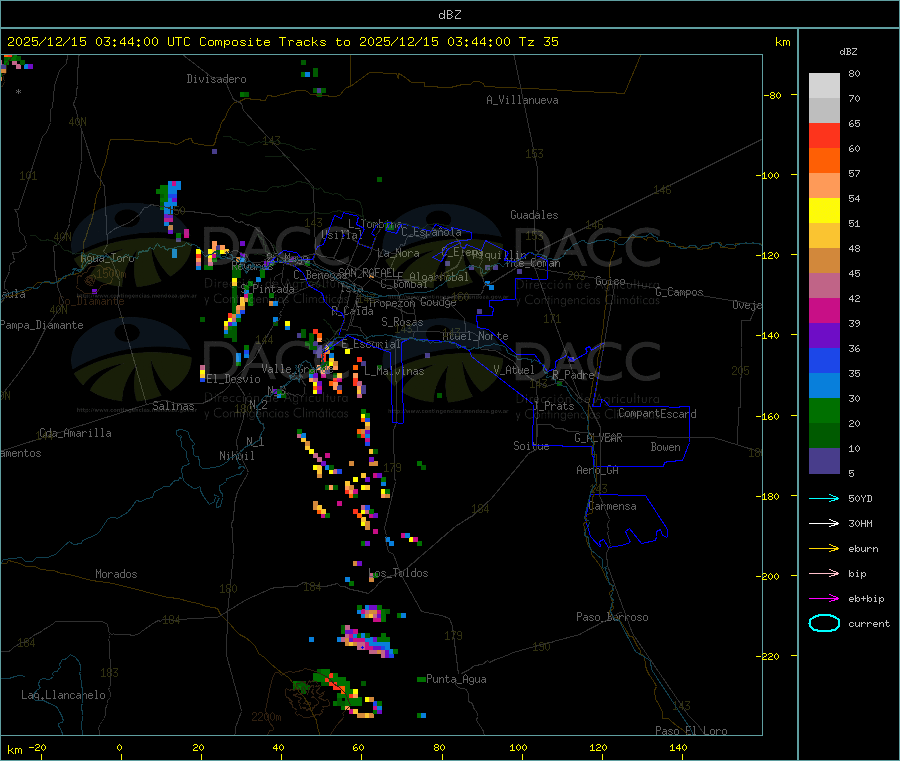The width and height of the screenshot is (900, 761).
Task: Click the red 60–65 dBZ color swatch
Action: coord(824,135)
